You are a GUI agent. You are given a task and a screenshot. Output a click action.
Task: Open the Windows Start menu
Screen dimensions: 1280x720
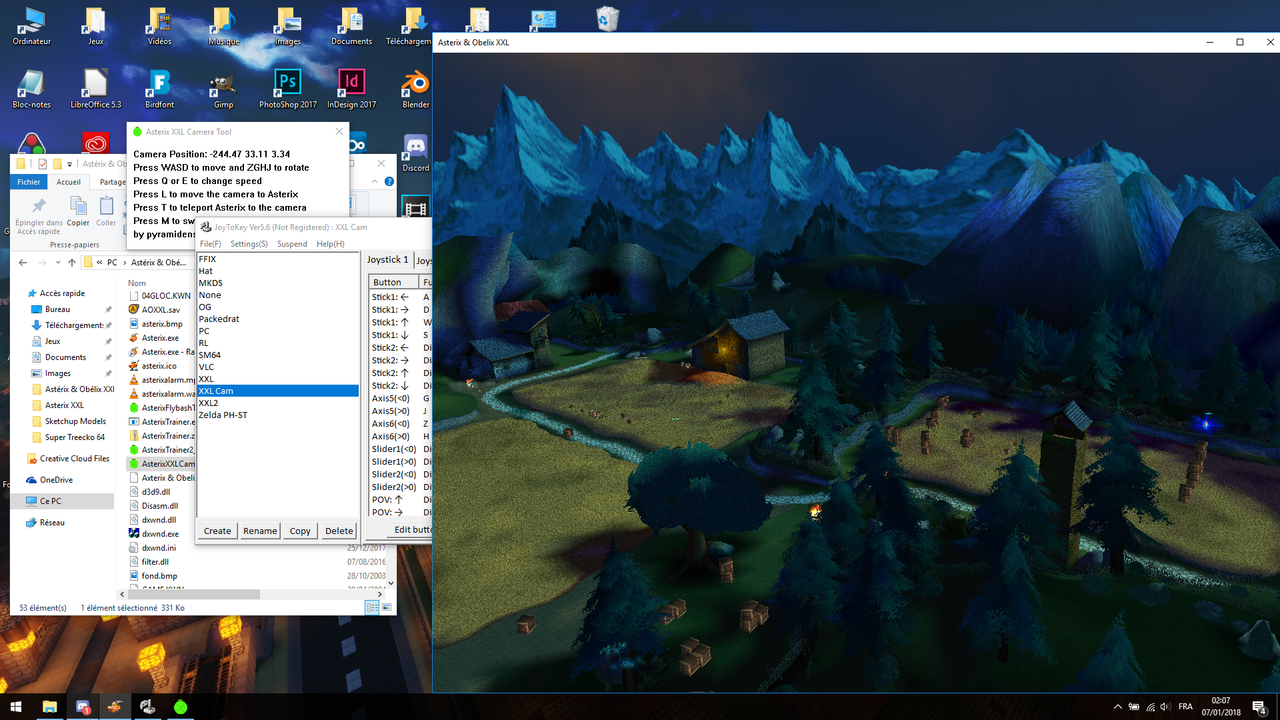point(16,706)
